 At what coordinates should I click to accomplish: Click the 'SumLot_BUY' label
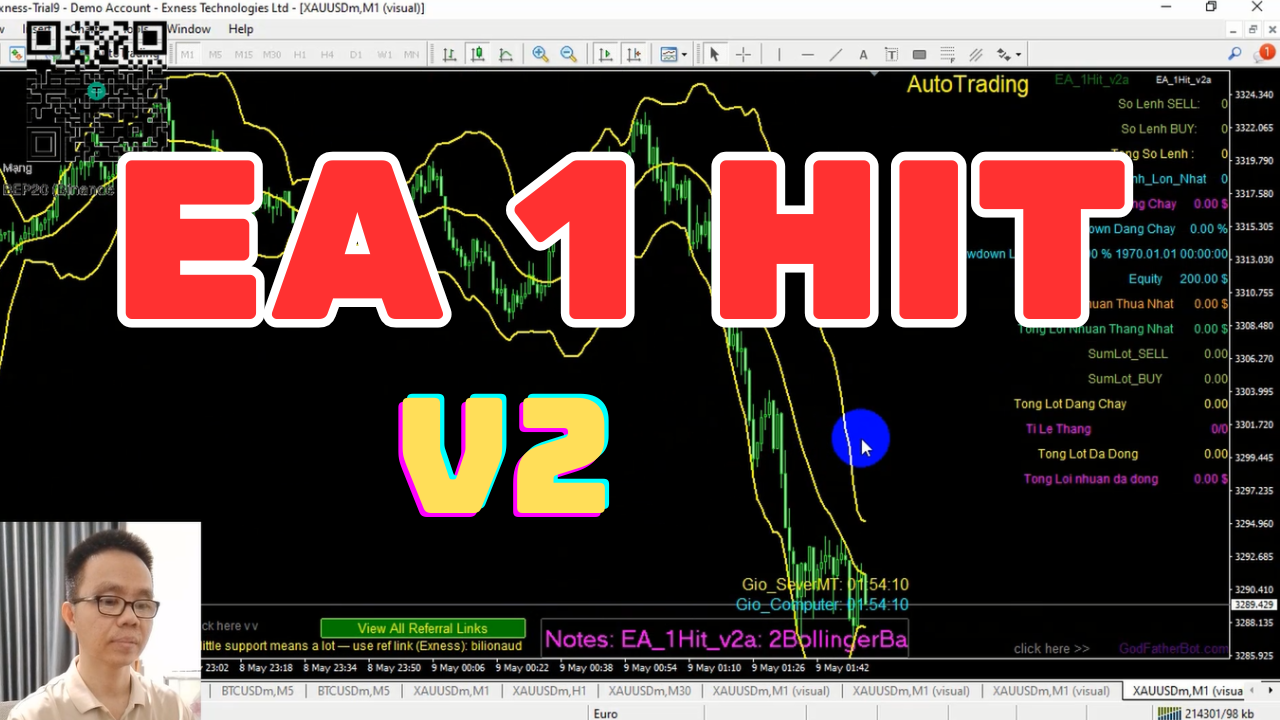tap(1125, 379)
